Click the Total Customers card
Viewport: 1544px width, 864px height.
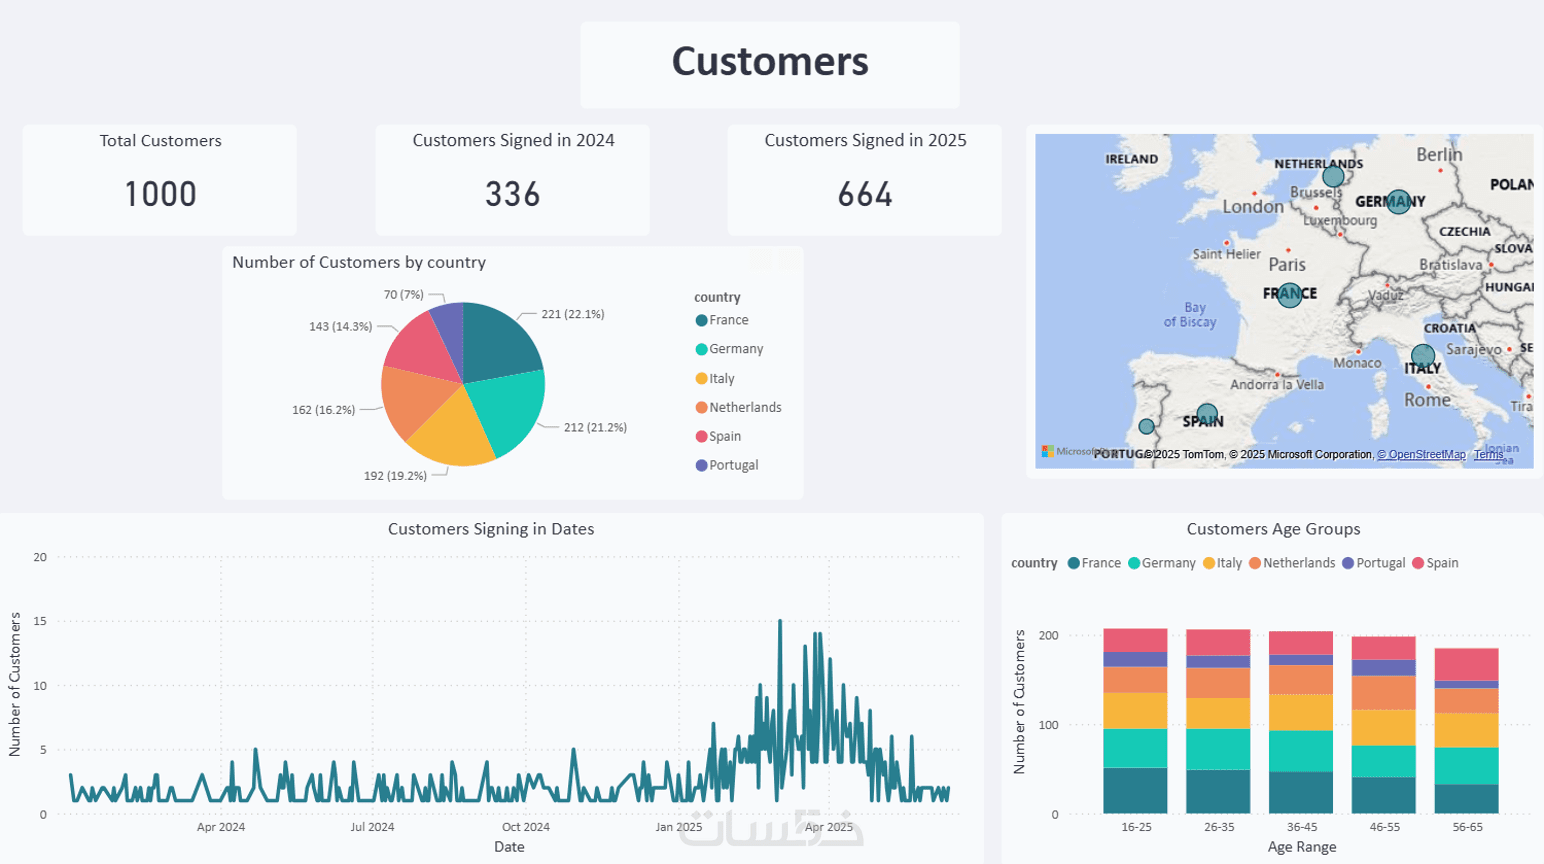click(160, 180)
